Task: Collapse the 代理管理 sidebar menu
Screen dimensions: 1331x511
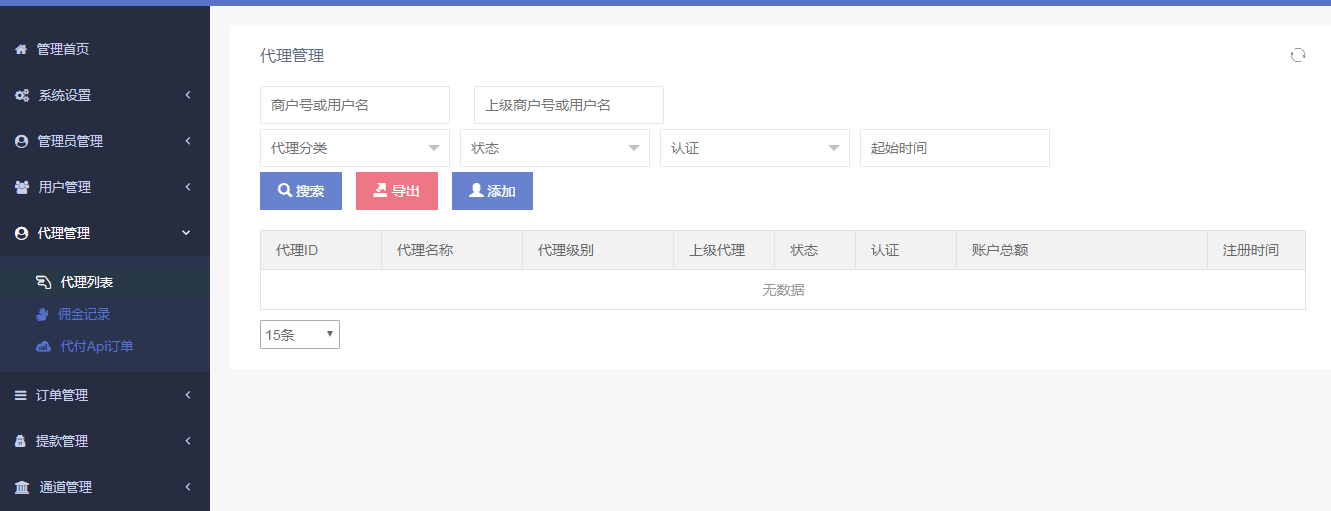Action: coord(105,233)
